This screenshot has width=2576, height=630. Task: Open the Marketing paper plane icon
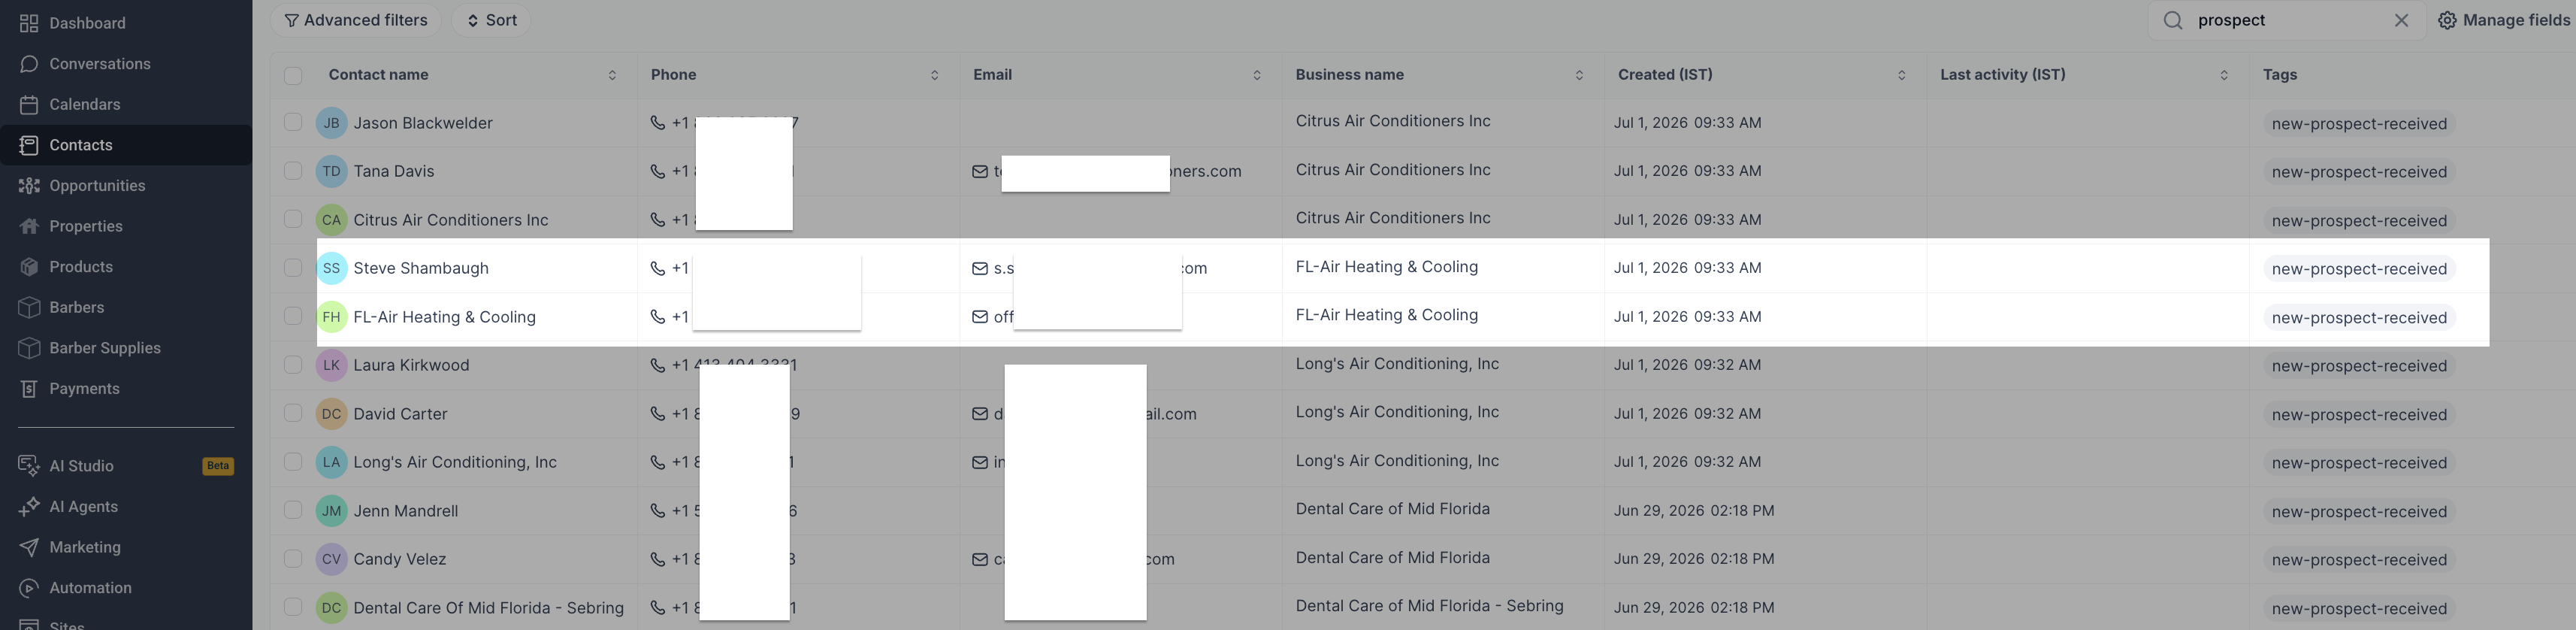[29, 548]
